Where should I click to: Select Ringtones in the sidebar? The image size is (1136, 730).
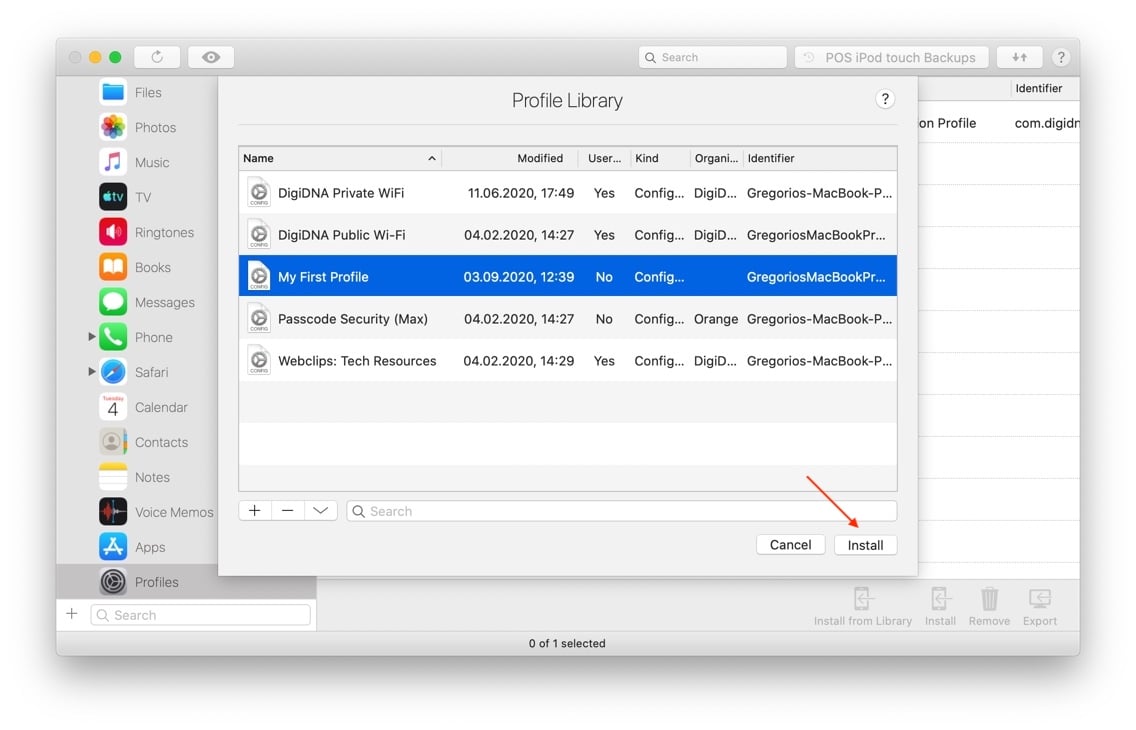(164, 232)
